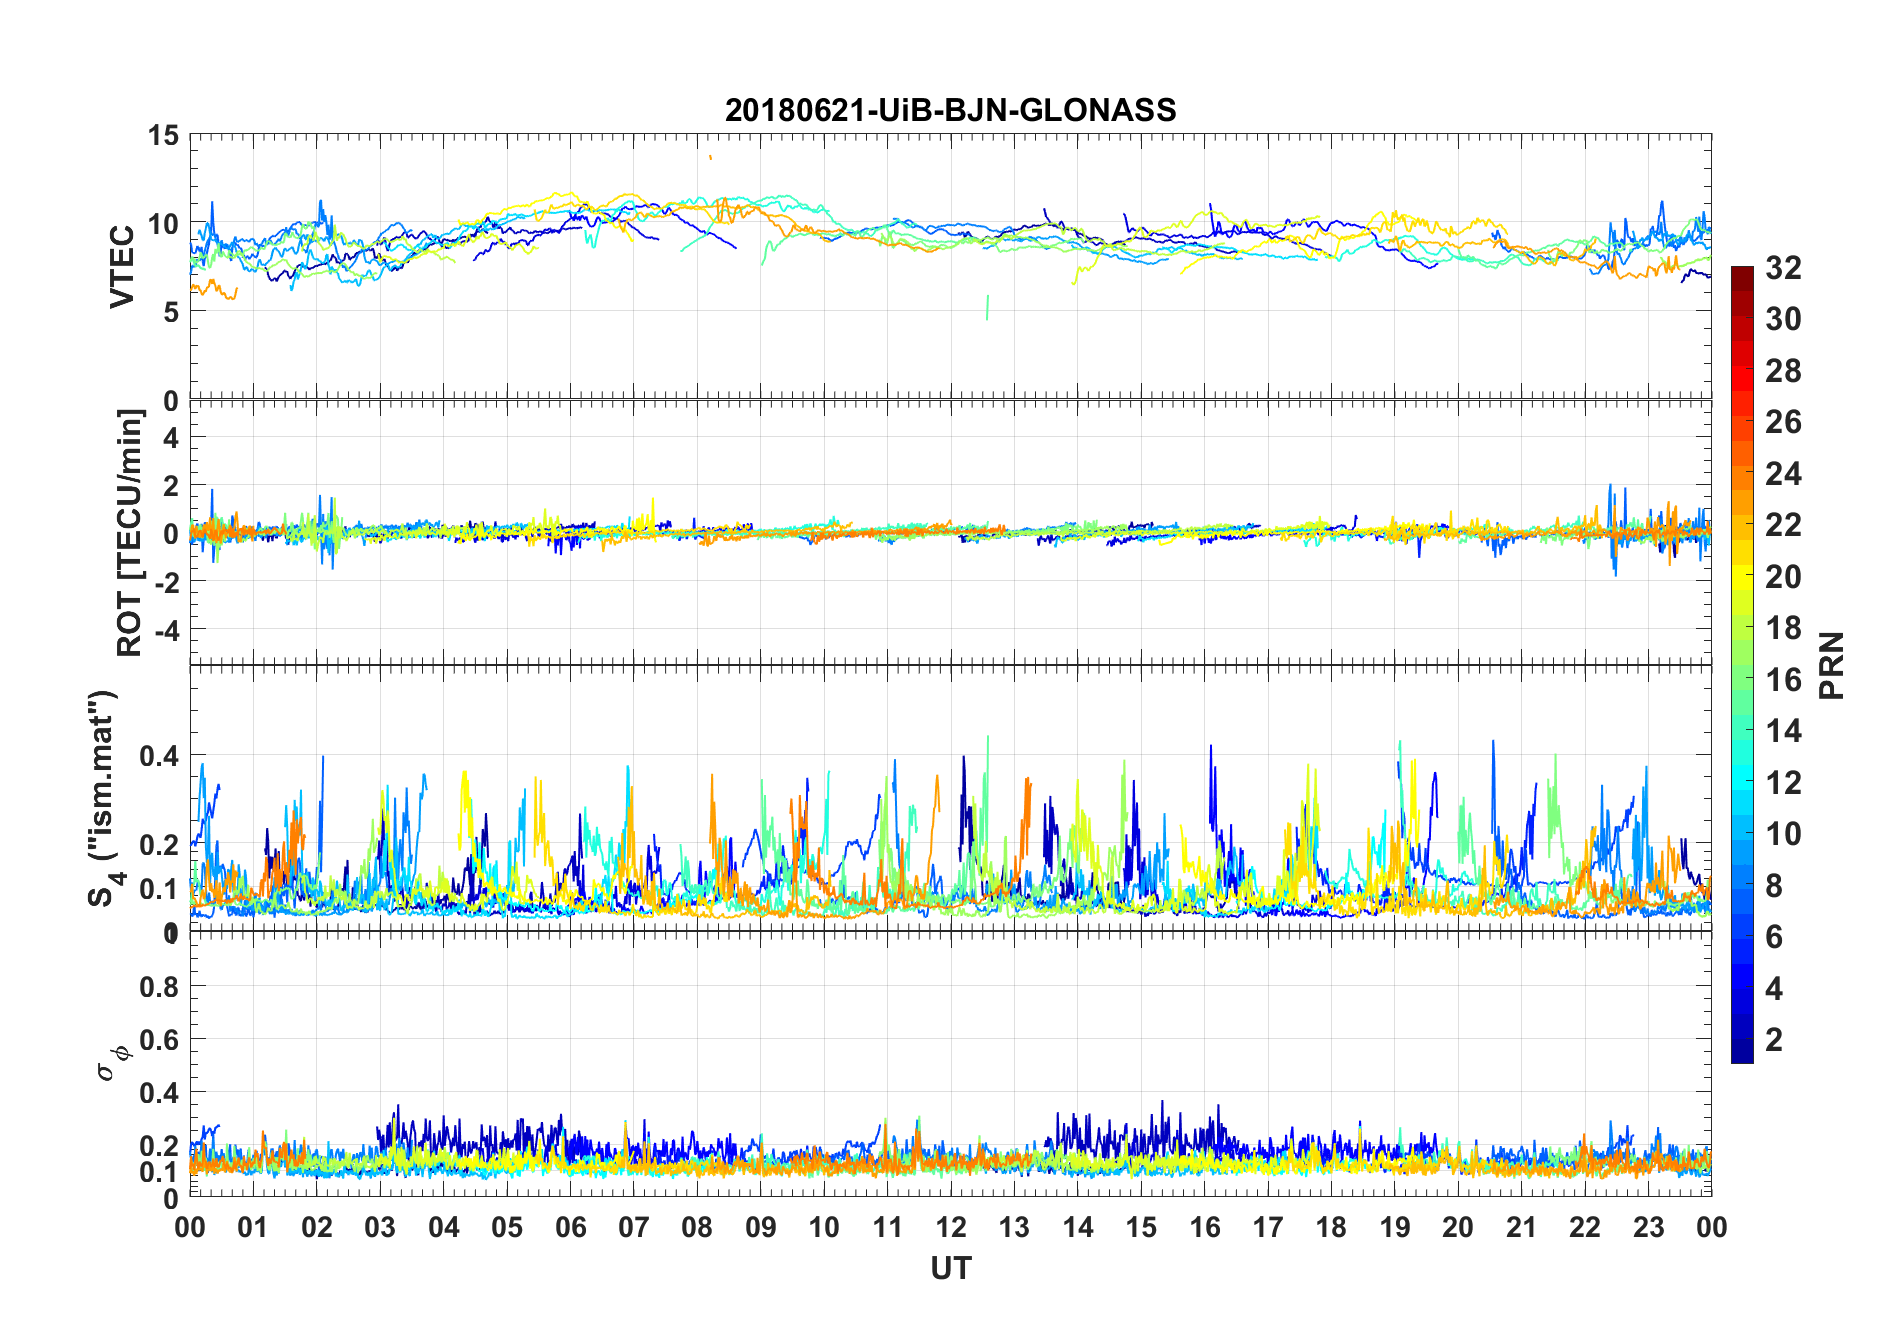
Task: Click hour label 19 on the UT axis
Action: (1395, 1227)
